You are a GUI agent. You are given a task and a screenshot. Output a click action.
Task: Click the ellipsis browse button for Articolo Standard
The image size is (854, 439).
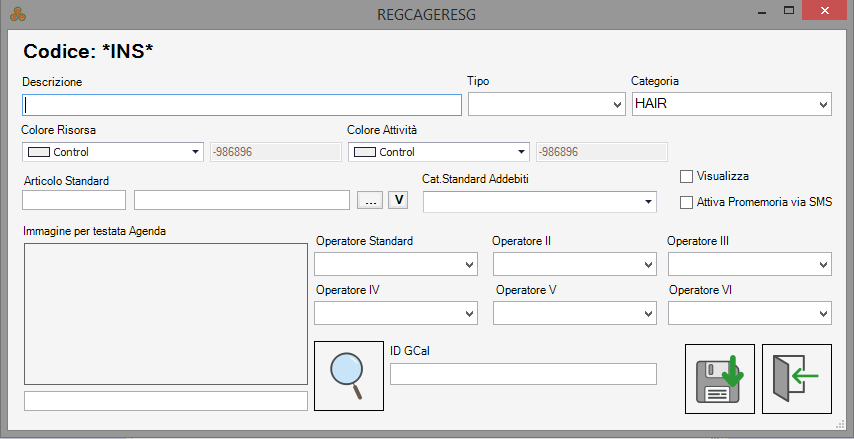pyautogui.click(x=370, y=200)
